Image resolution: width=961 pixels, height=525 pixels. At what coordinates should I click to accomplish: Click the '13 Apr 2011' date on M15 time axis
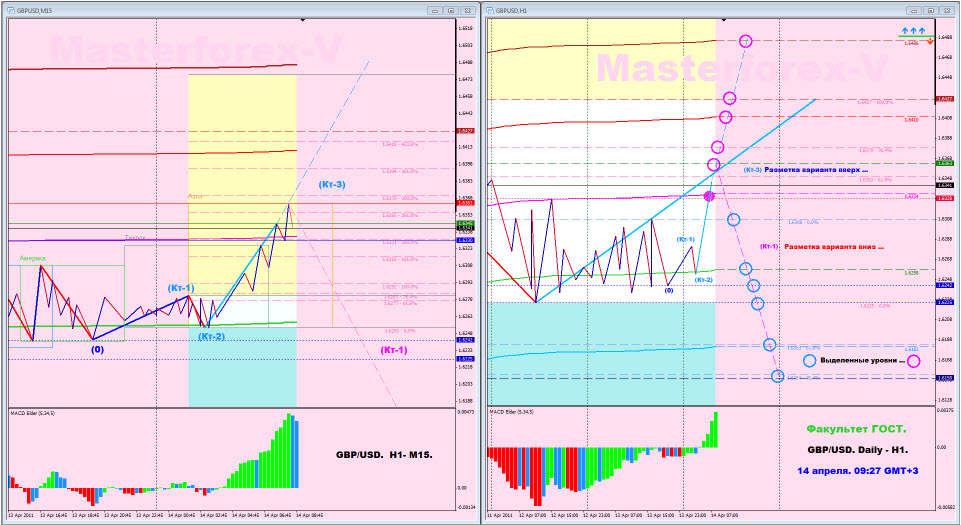coord(21,515)
